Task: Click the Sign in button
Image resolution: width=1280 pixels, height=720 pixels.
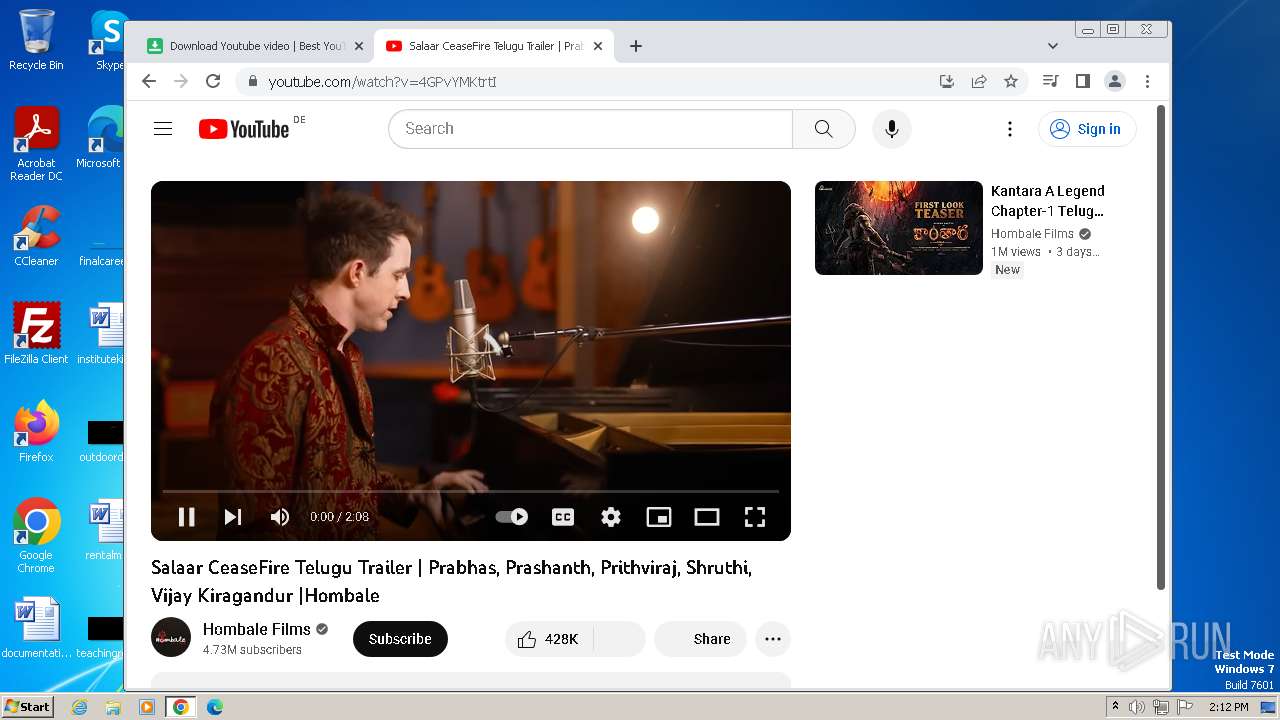Action: click(x=1087, y=129)
